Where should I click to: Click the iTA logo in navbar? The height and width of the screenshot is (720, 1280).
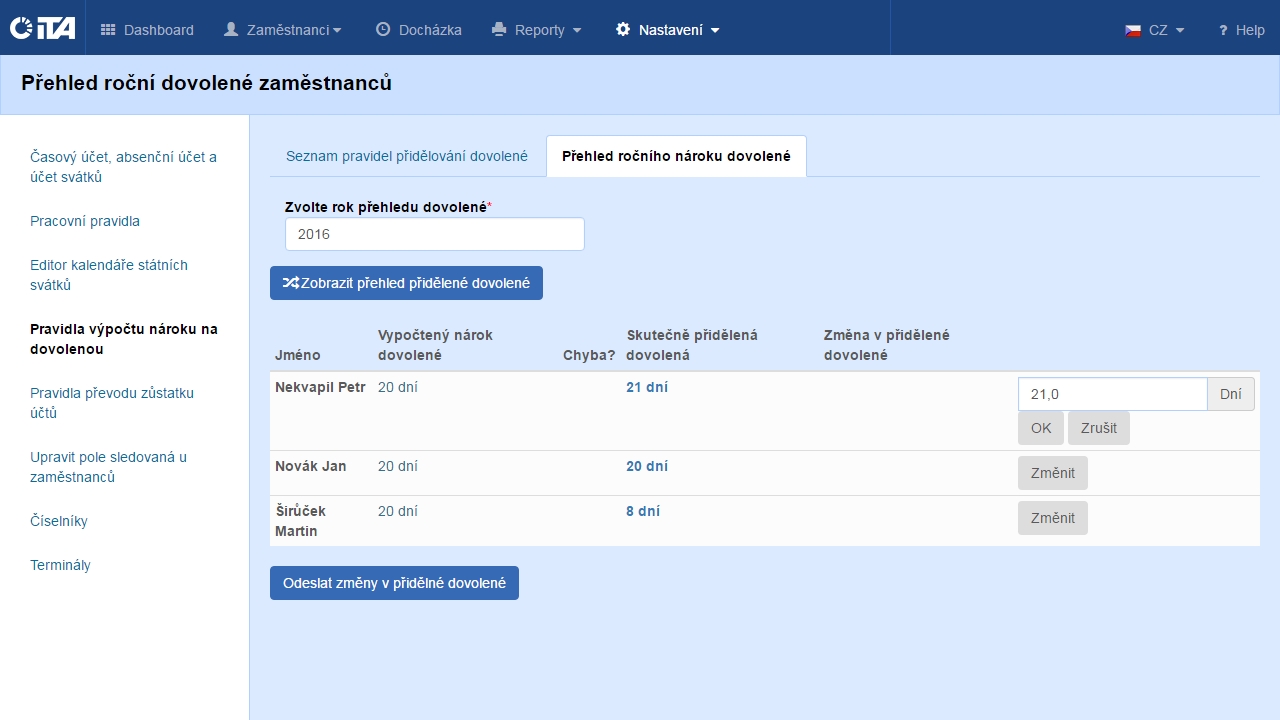click(42, 28)
